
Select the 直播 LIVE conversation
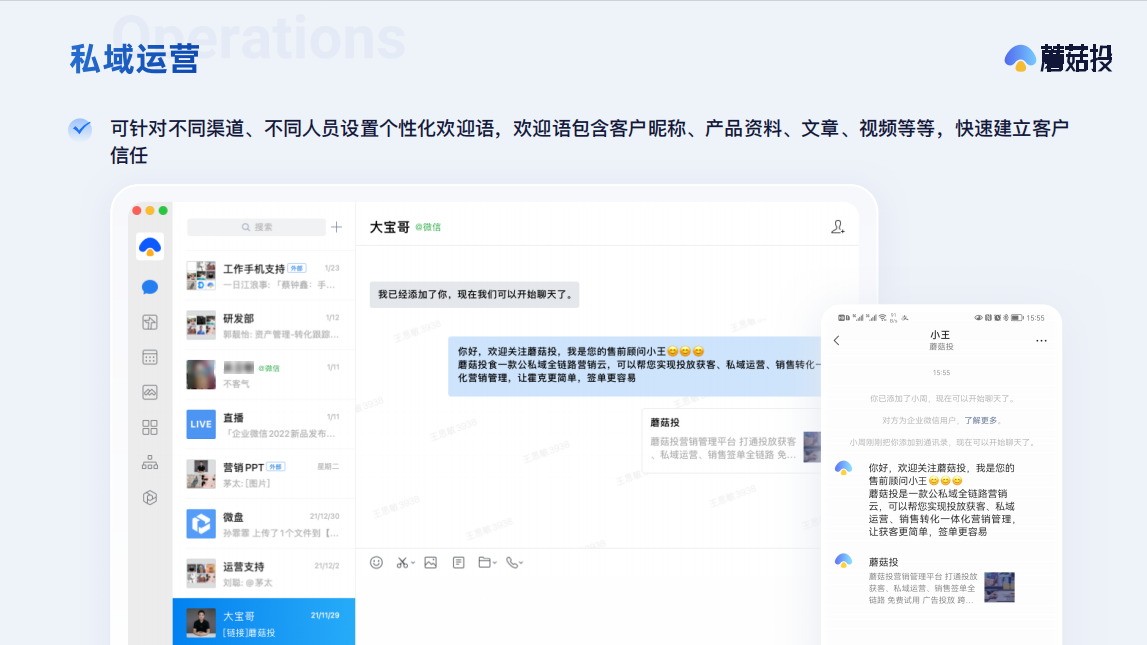[x=264, y=424]
